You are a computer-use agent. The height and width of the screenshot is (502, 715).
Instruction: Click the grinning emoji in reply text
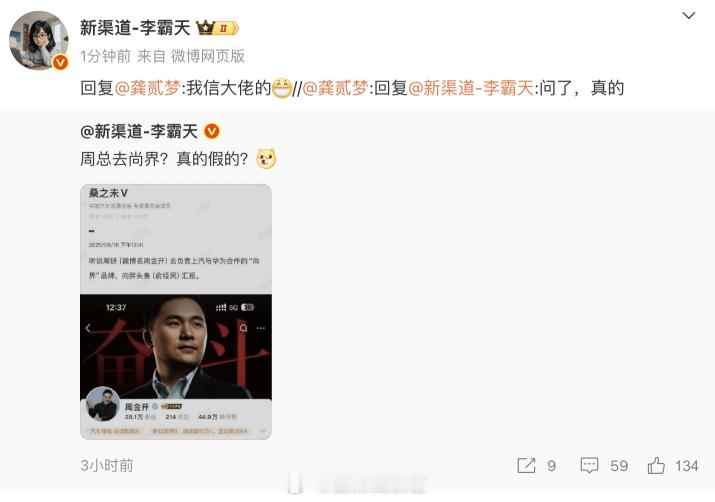tap(282, 88)
